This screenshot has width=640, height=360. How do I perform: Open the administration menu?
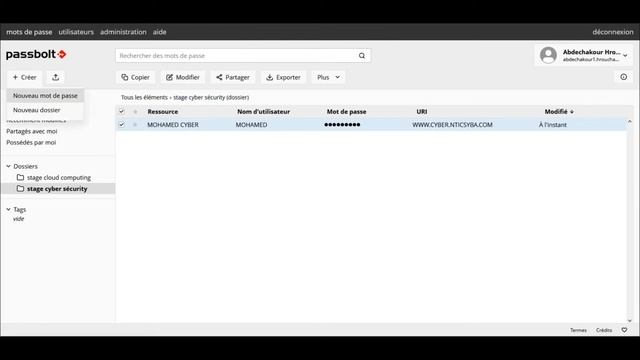(x=123, y=32)
